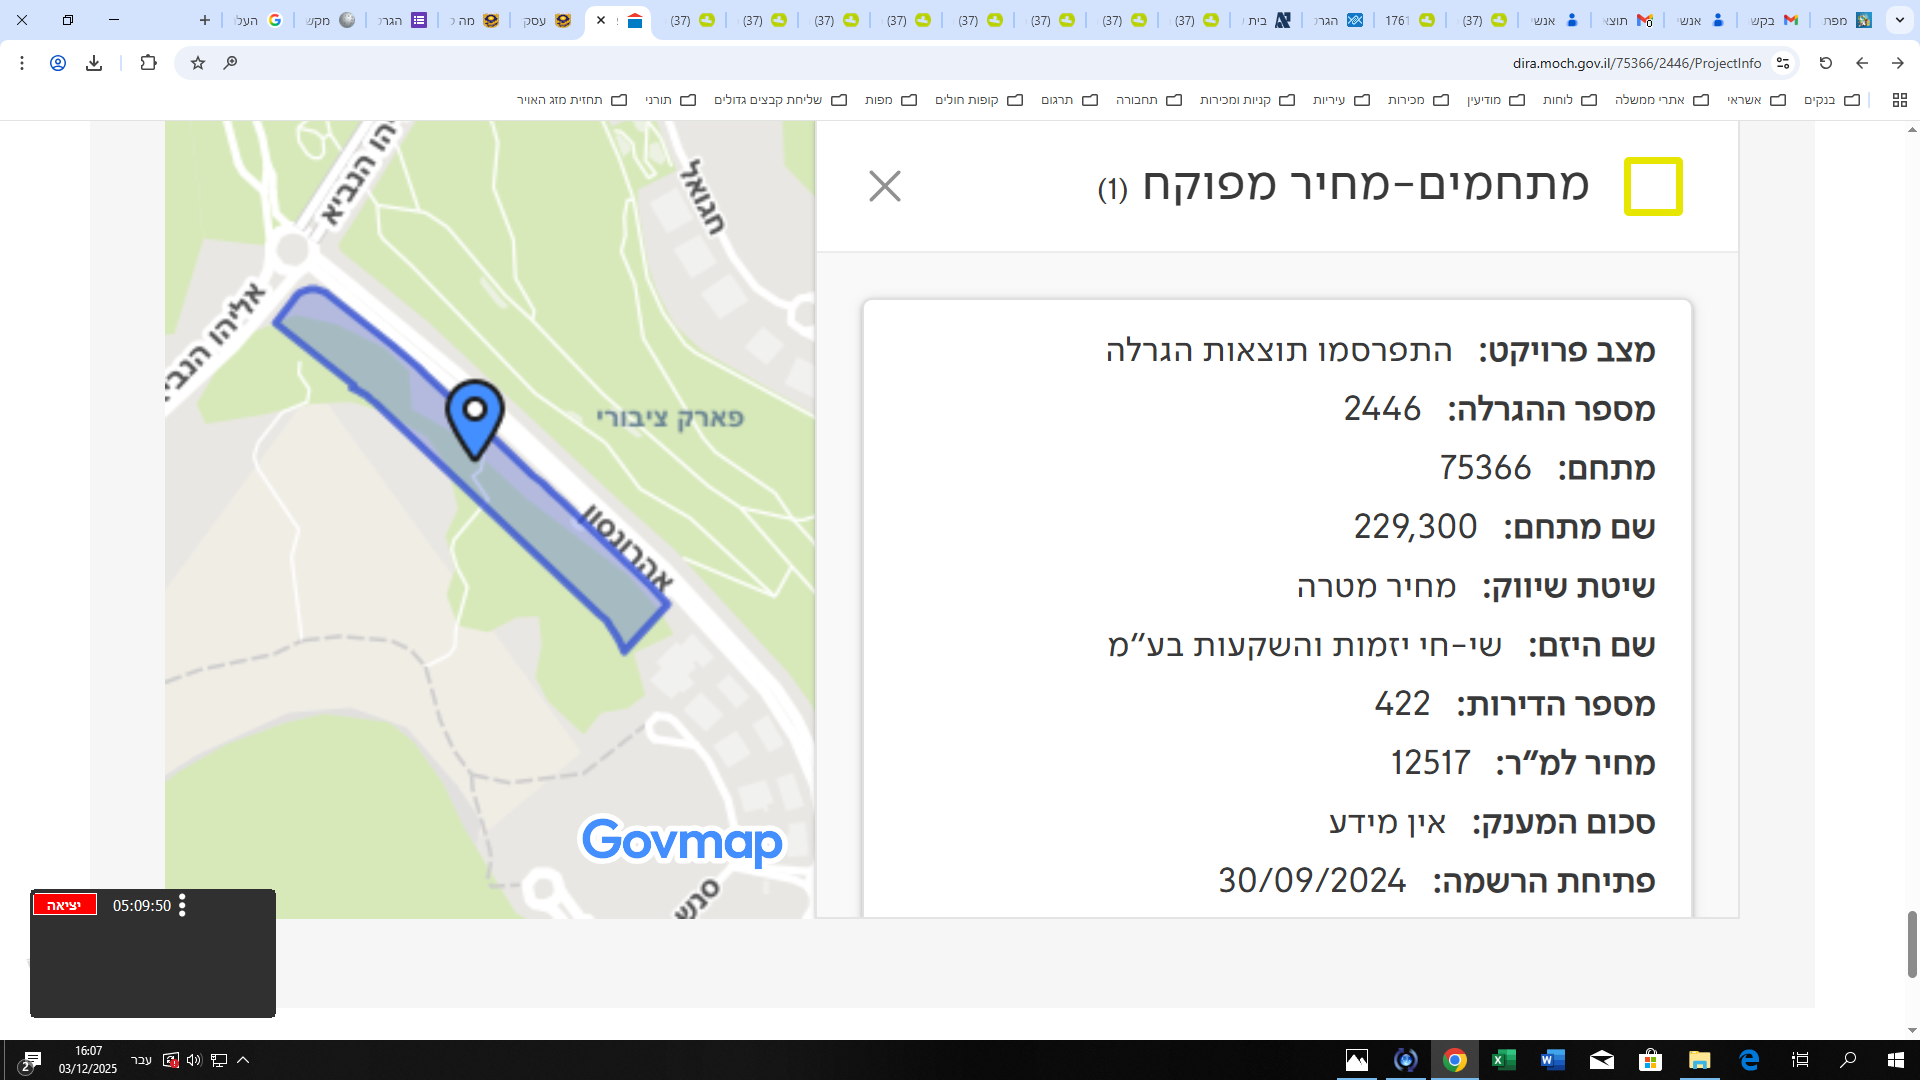Open the Chrome three-dot menu

pos(21,62)
